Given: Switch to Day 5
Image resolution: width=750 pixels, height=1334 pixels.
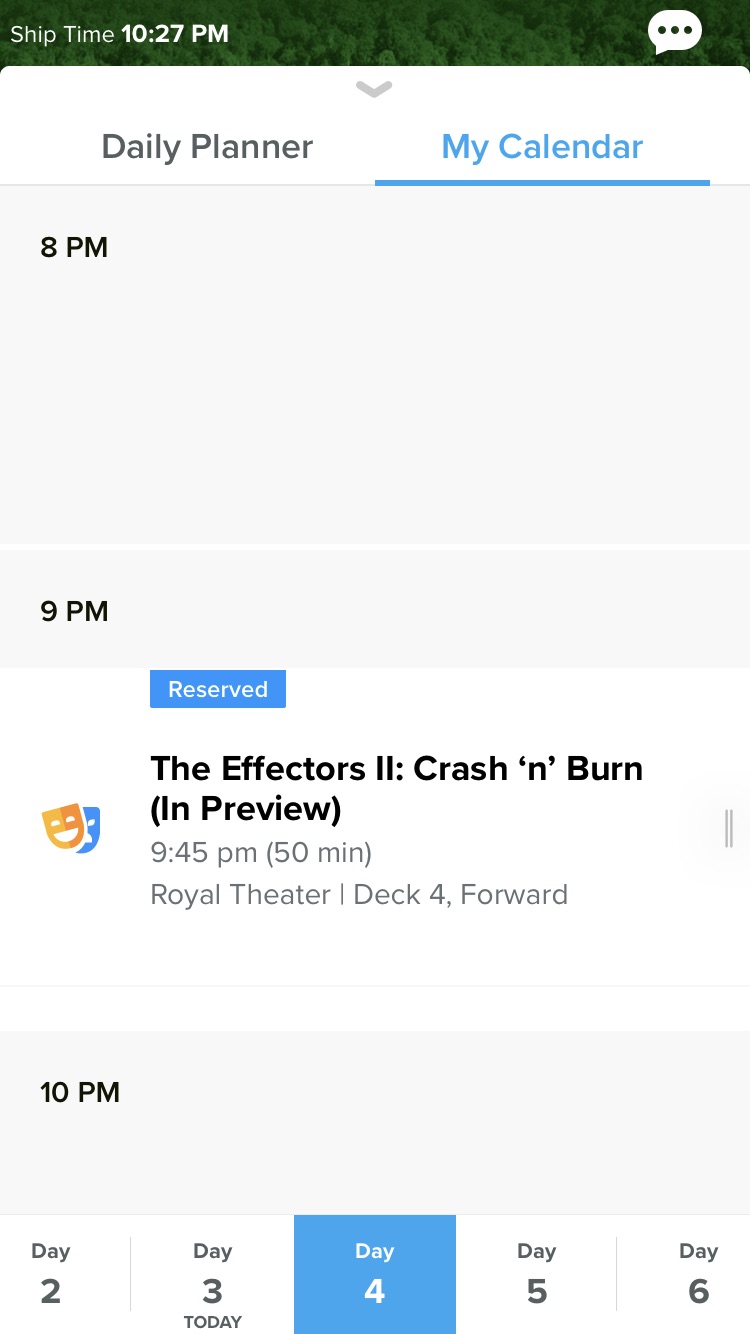Looking at the screenshot, I should pos(536,1274).
